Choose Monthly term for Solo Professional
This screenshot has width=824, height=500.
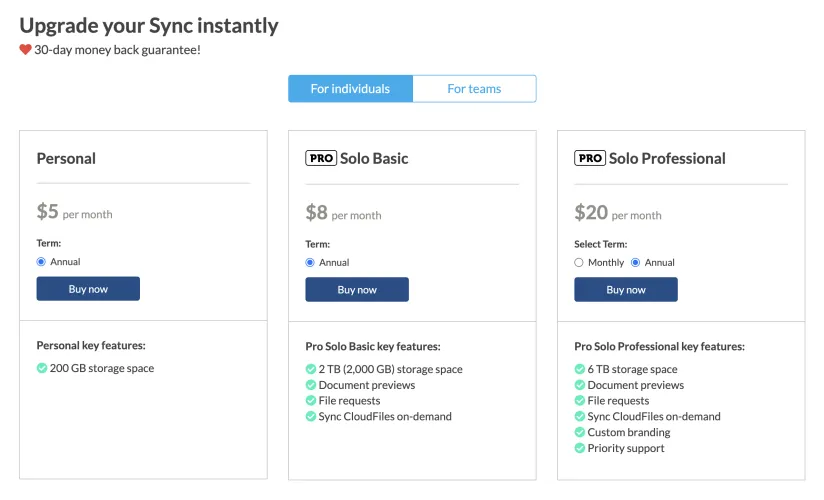(579, 262)
